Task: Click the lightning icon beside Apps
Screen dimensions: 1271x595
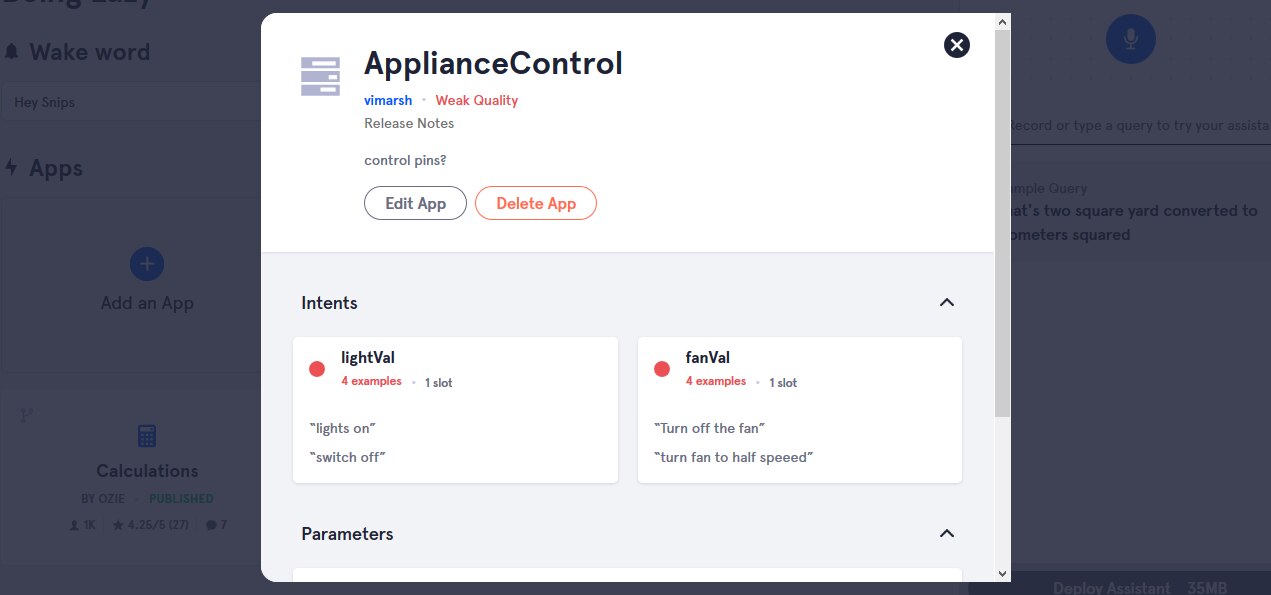Action: (x=12, y=168)
